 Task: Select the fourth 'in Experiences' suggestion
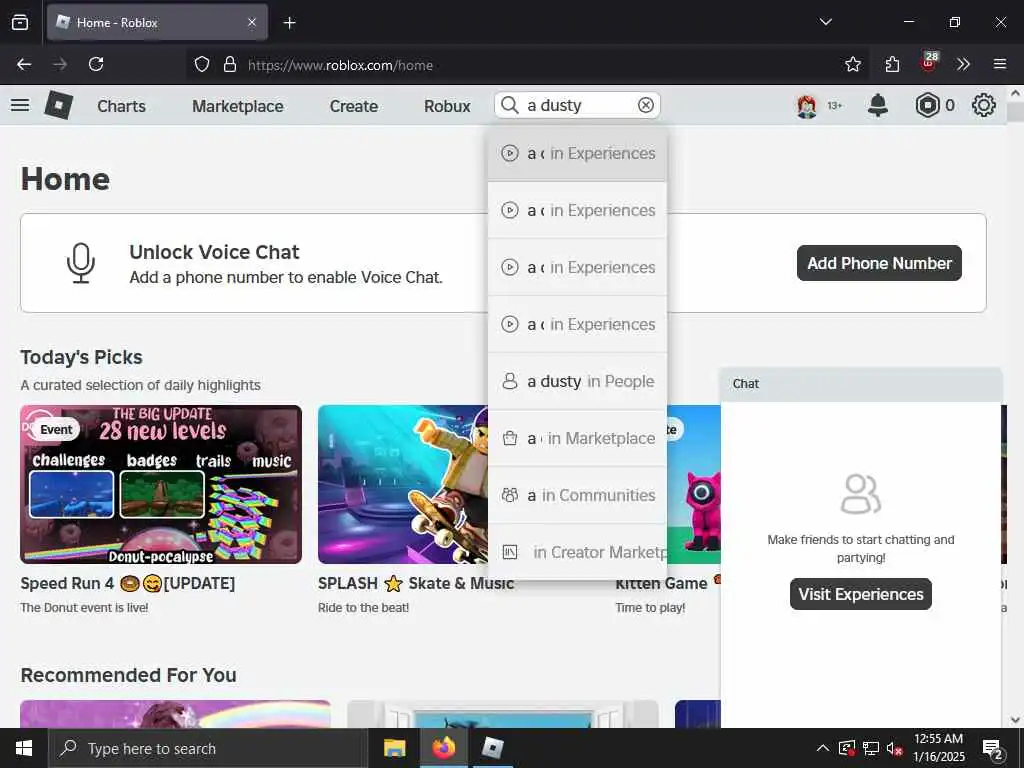click(577, 324)
